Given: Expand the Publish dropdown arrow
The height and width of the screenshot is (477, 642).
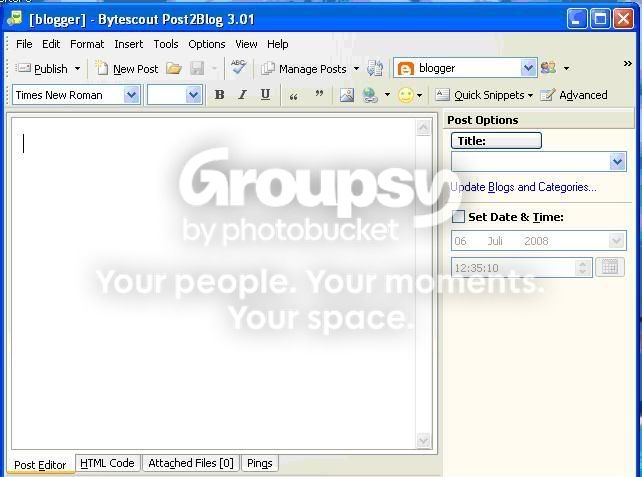Looking at the screenshot, I should [x=77, y=69].
